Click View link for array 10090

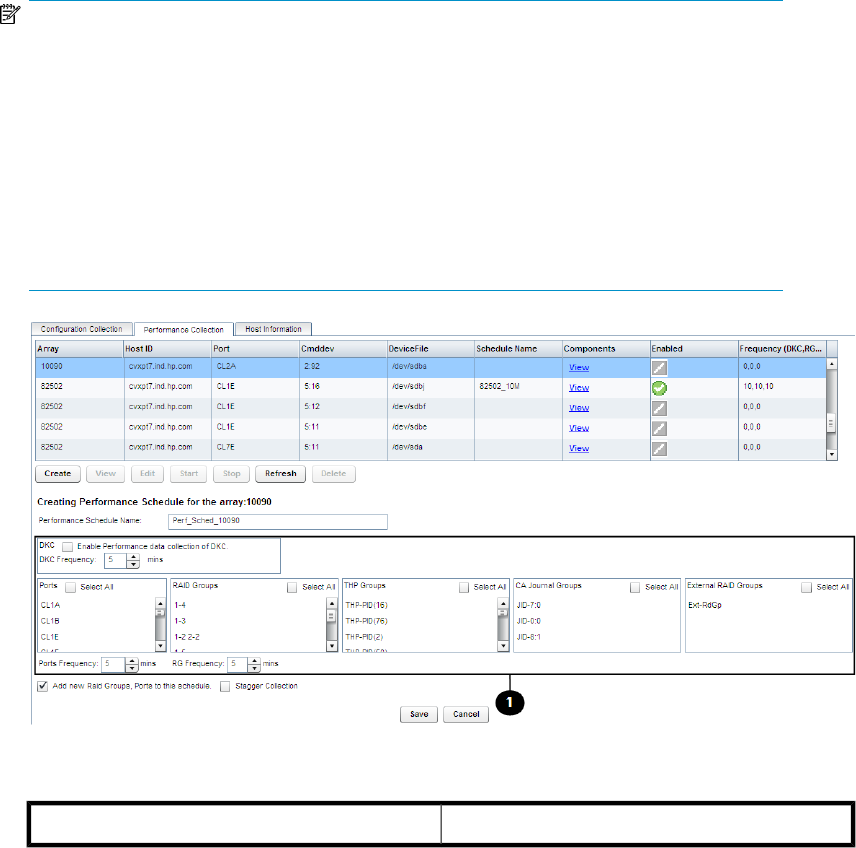[578, 368]
